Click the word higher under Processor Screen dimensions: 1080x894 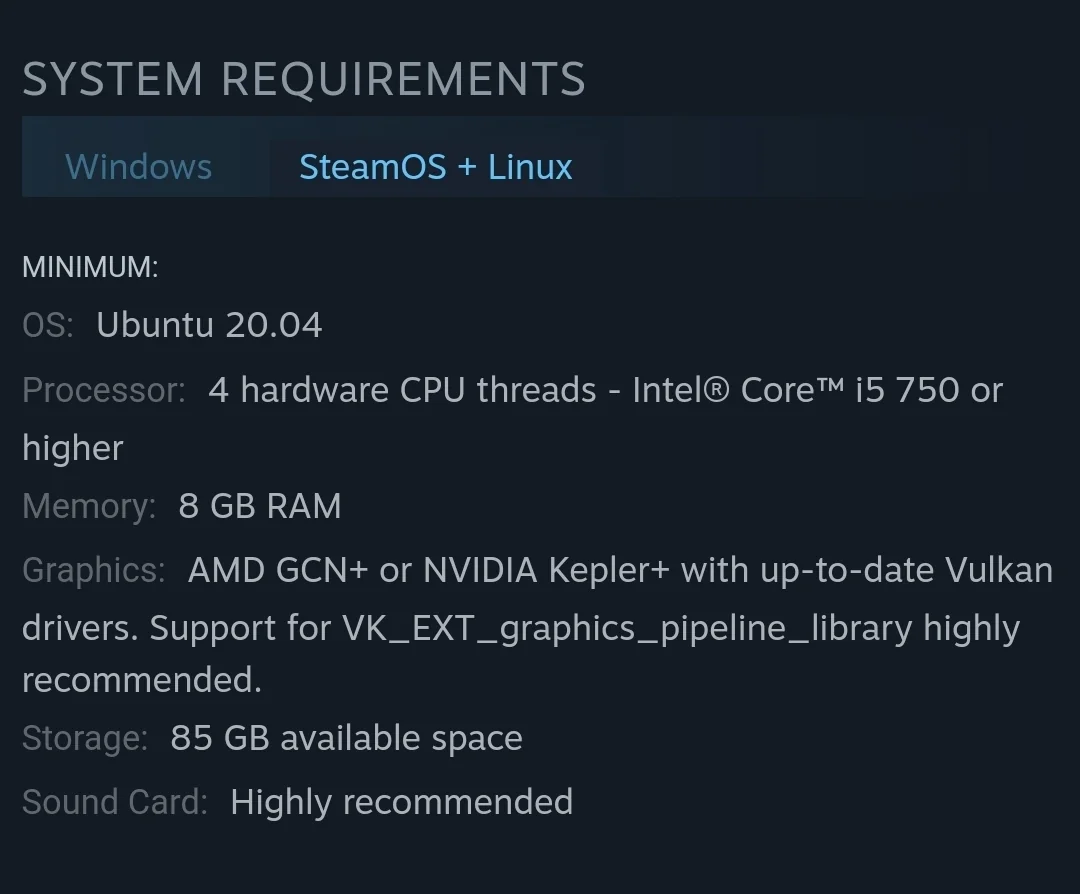coord(72,448)
